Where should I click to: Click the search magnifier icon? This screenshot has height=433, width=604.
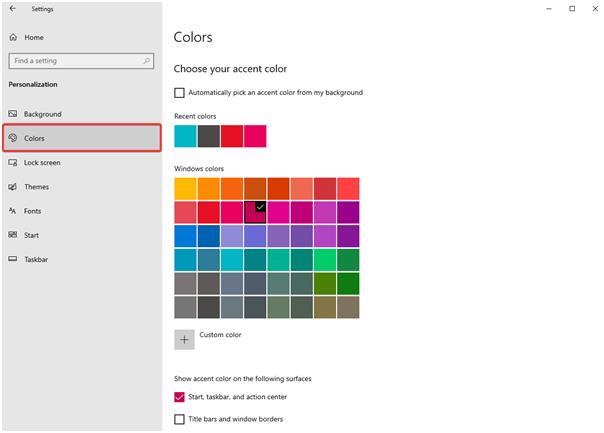[x=149, y=61]
